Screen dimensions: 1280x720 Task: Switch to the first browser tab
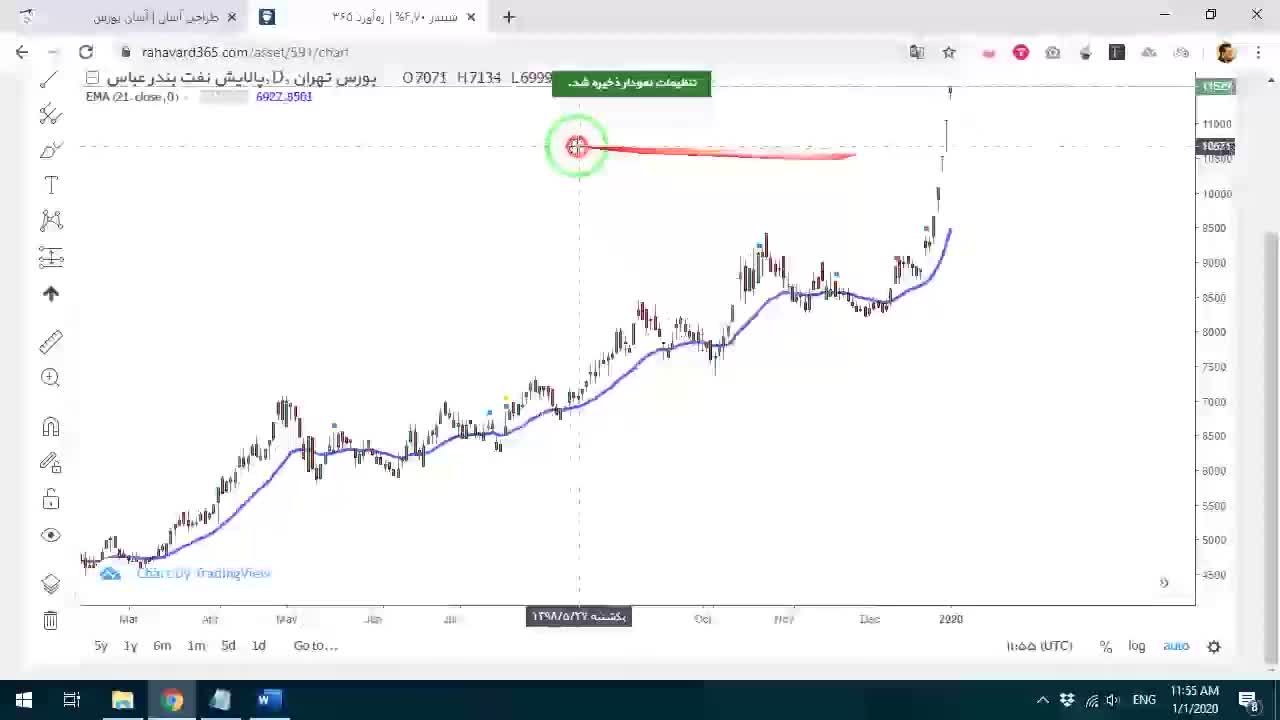(160, 17)
